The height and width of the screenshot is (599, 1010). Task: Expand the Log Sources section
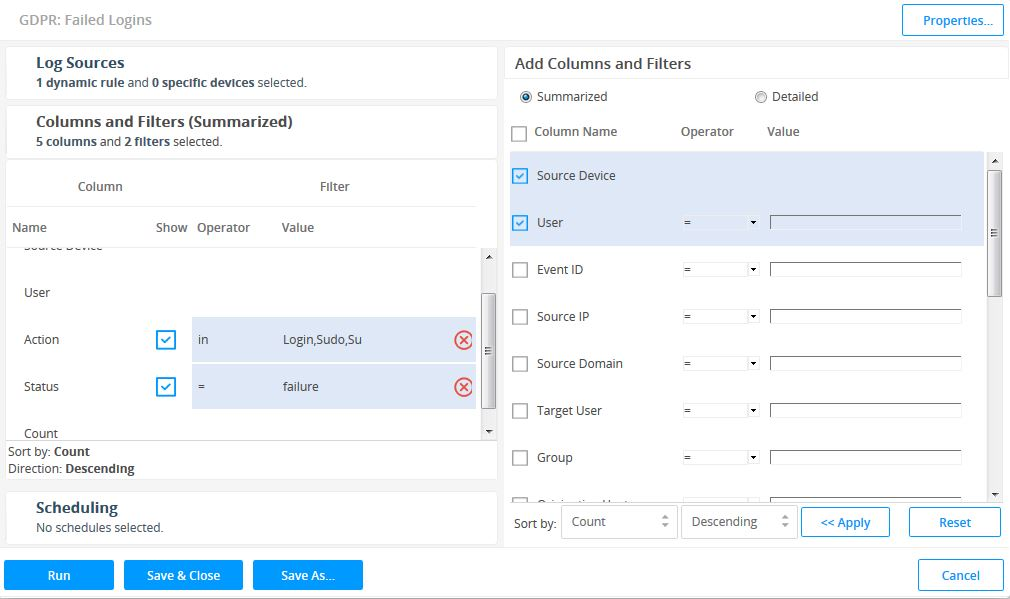point(80,63)
